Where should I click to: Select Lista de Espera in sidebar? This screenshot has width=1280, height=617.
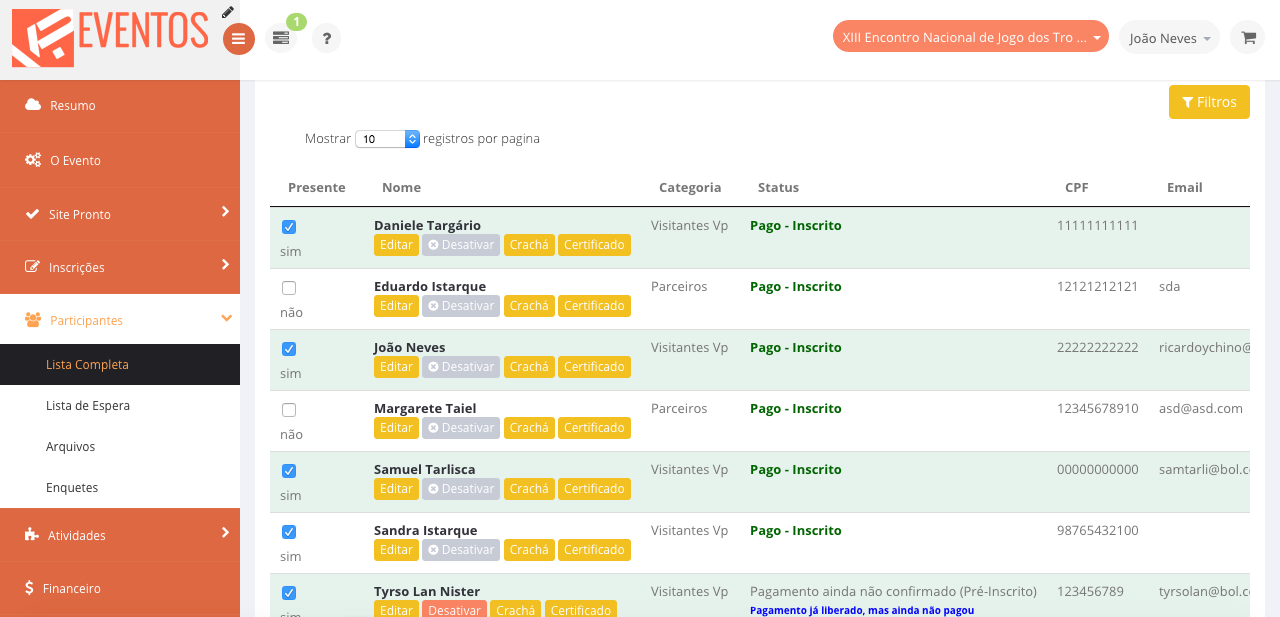[88, 406]
